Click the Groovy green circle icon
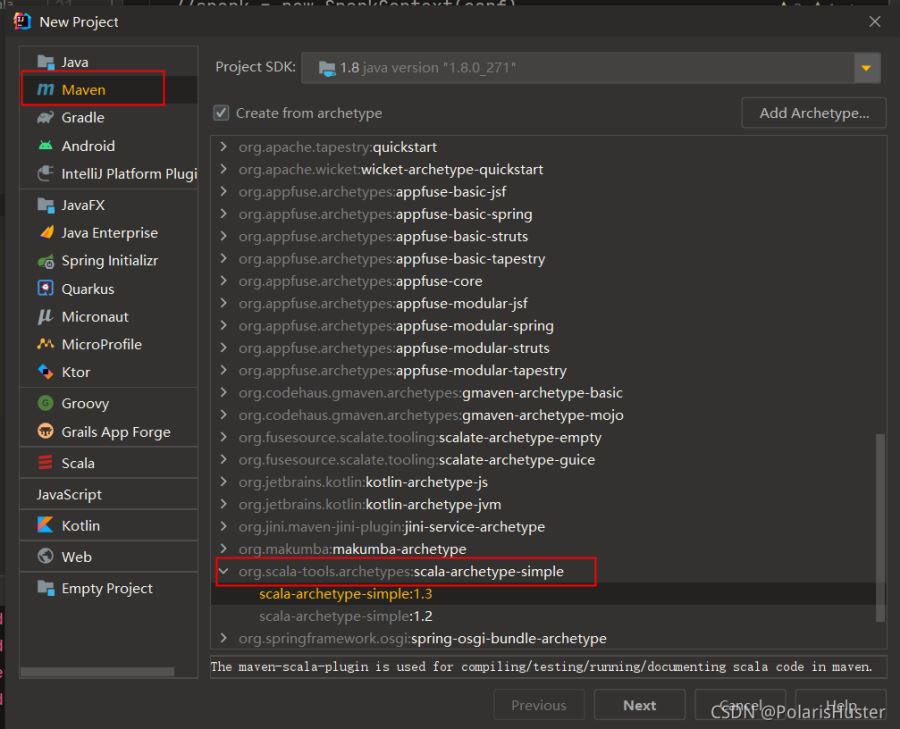The height and width of the screenshot is (729, 900). pos(45,403)
